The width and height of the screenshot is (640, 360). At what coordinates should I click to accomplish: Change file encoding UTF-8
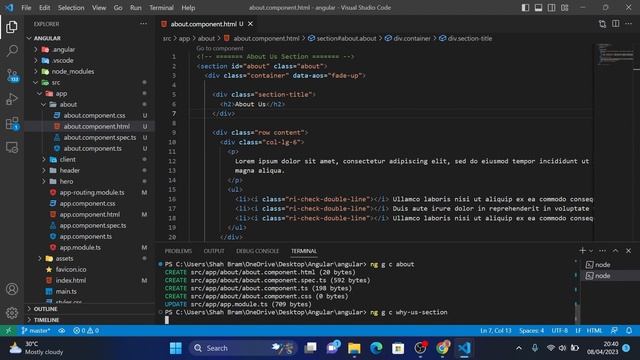tap(560, 331)
